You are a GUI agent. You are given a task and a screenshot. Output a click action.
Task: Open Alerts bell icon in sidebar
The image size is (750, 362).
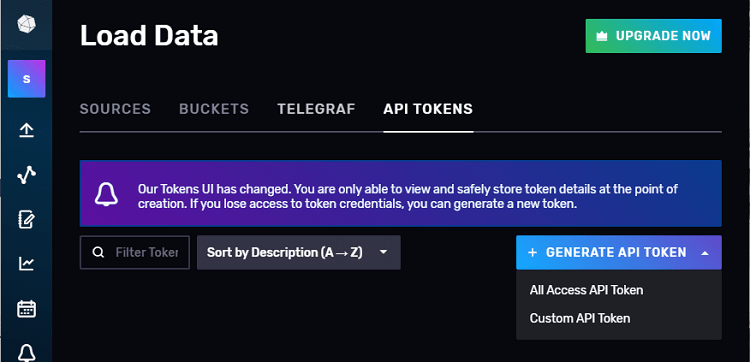[26, 353]
